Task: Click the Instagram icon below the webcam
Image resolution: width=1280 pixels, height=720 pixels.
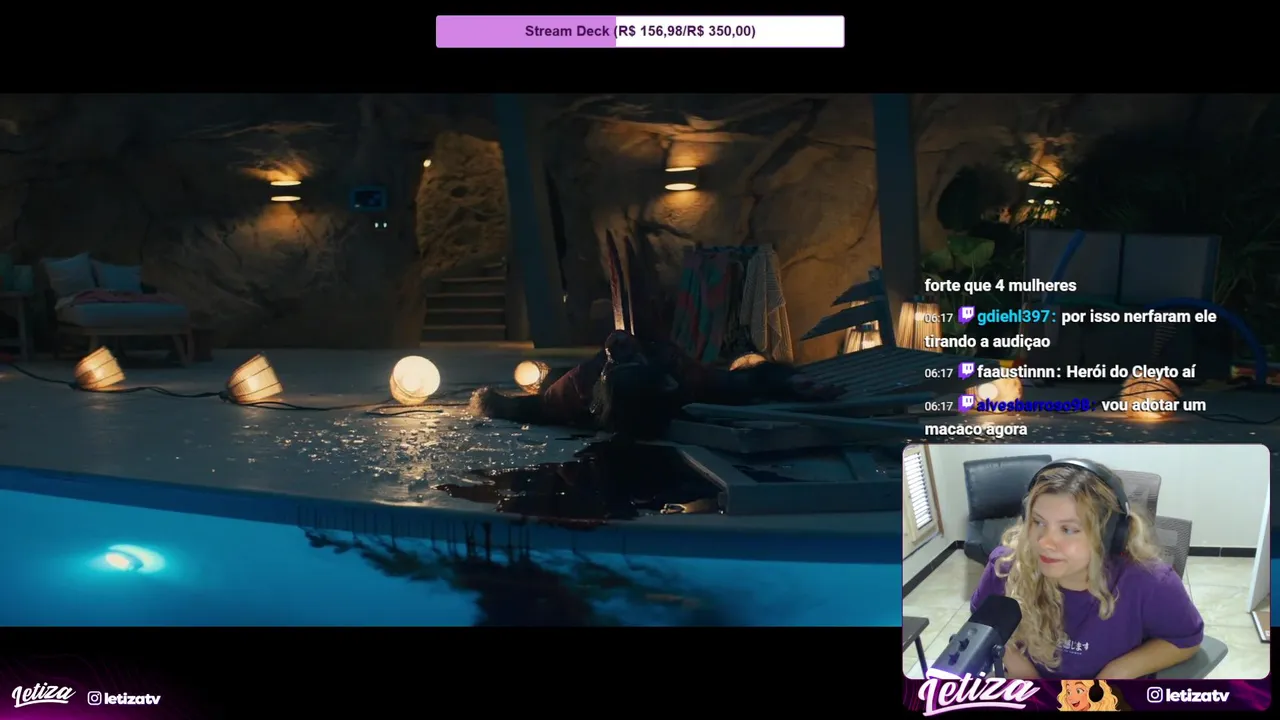Action: tap(1155, 695)
